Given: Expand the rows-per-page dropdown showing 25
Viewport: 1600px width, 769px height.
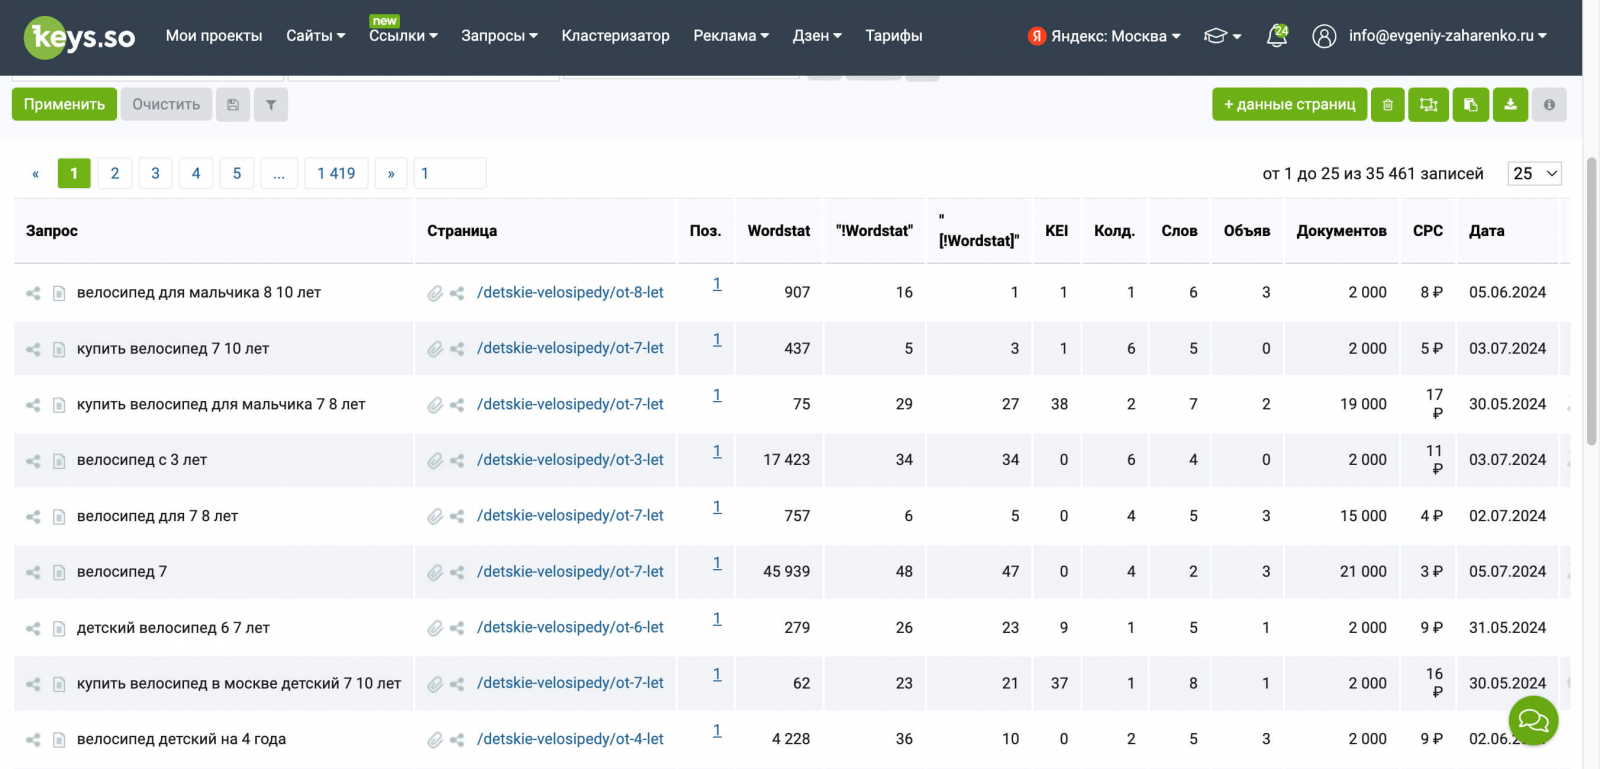Looking at the screenshot, I should (x=1534, y=174).
